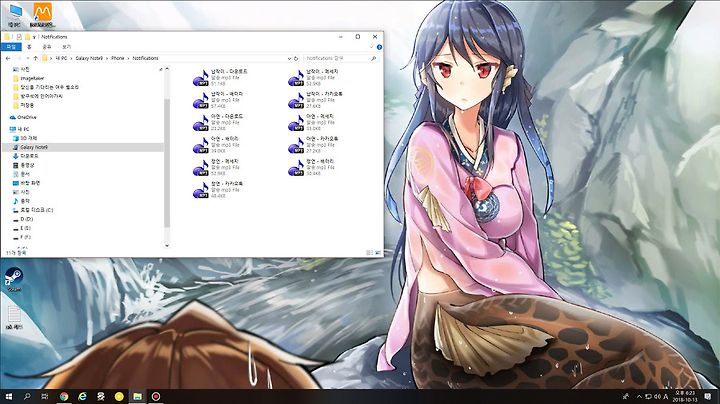Open the yellow circle app on taskbar

click(119, 396)
